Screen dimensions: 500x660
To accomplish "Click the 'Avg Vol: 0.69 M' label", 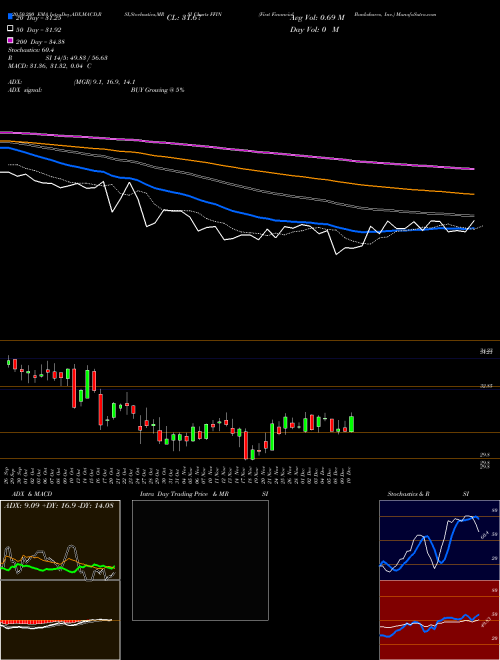I will [x=316, y=18].
